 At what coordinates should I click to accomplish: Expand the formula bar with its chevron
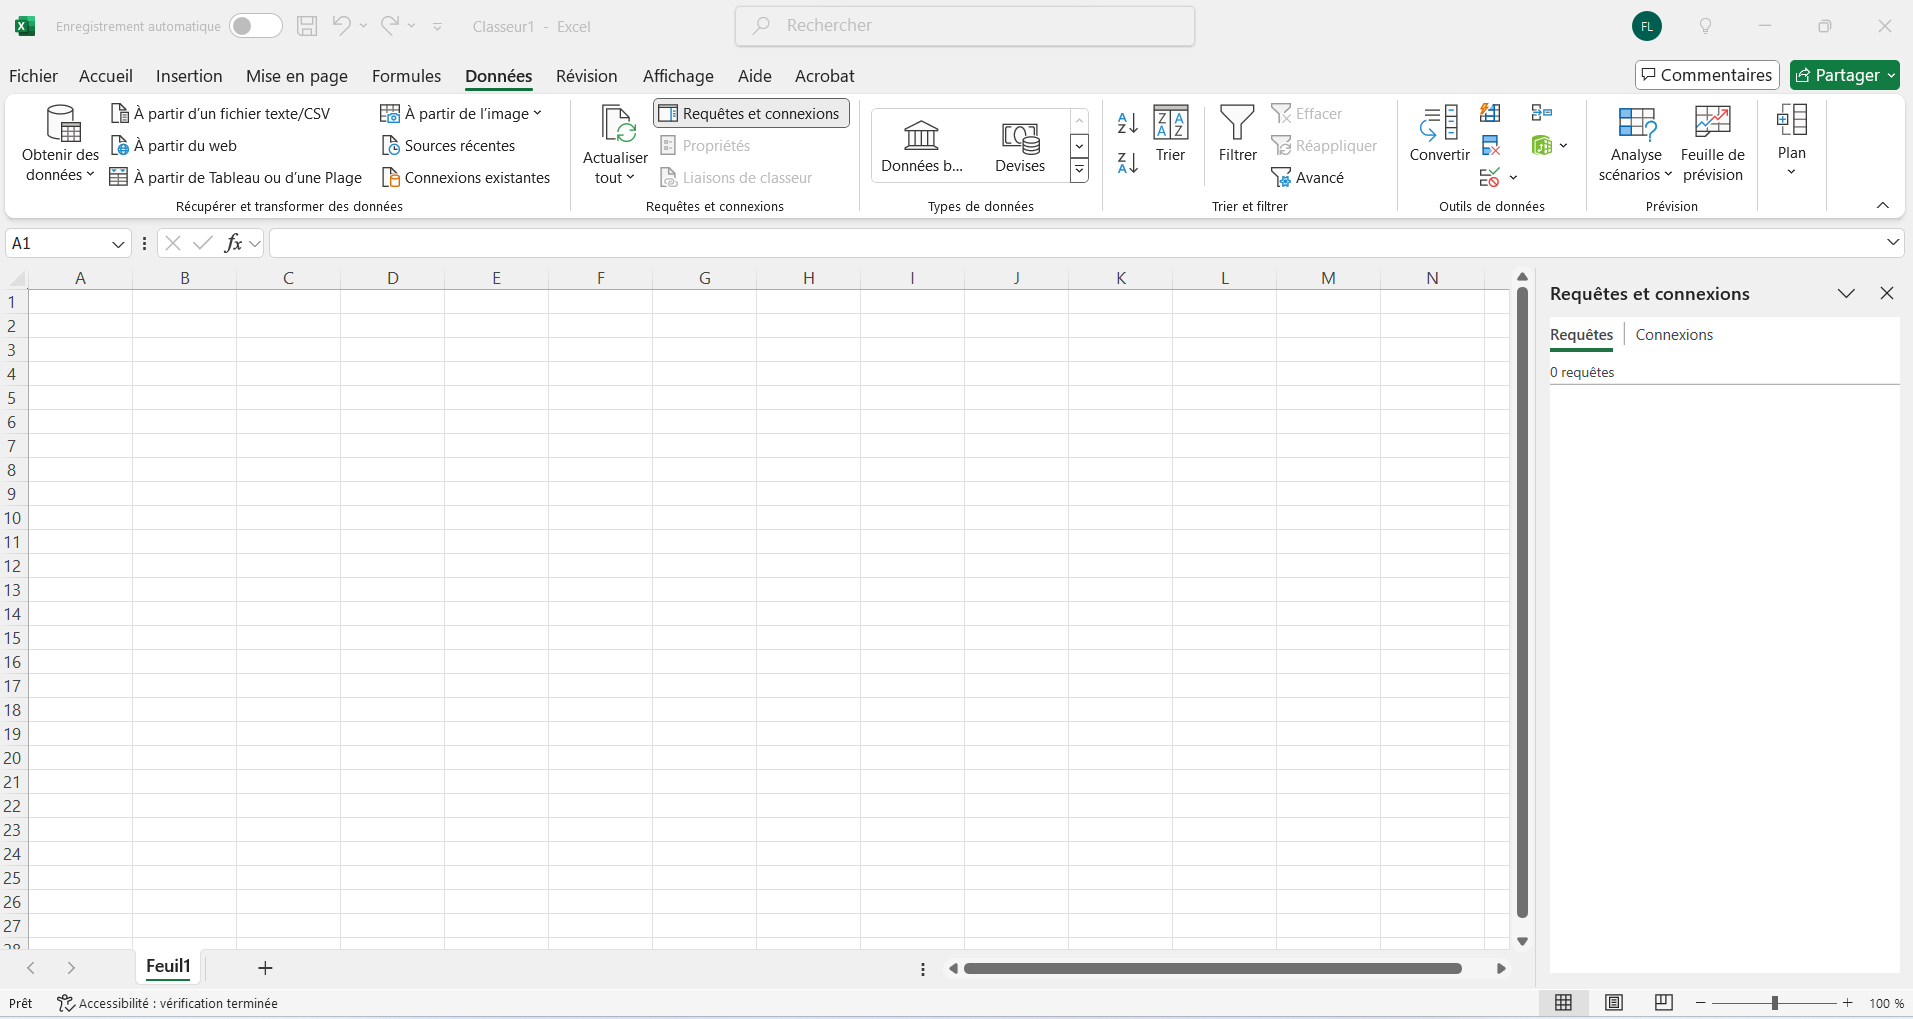[x=1892, y=243]
